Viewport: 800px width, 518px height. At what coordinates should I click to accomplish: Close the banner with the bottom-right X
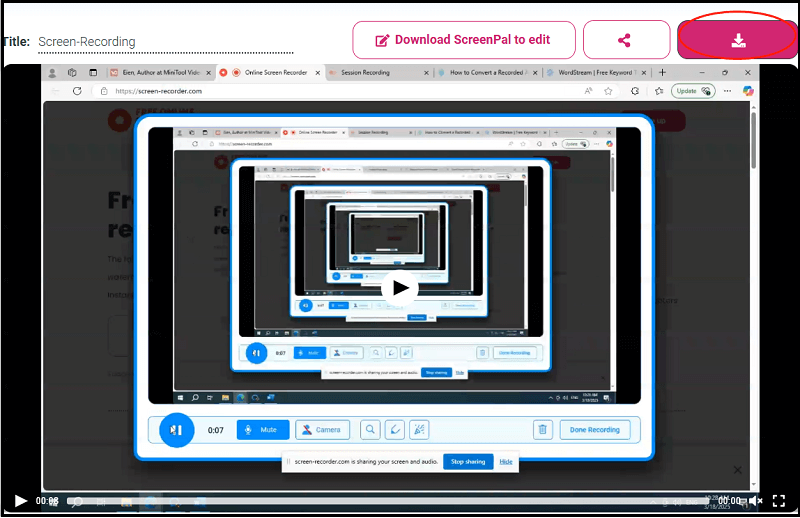point(737,470)
